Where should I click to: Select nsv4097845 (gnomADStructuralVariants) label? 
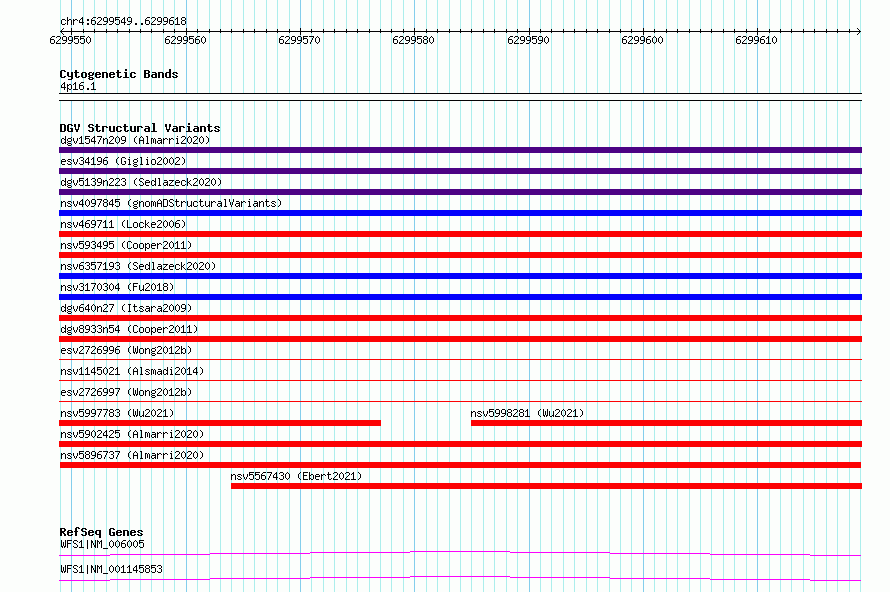click(x=171, y=203)
